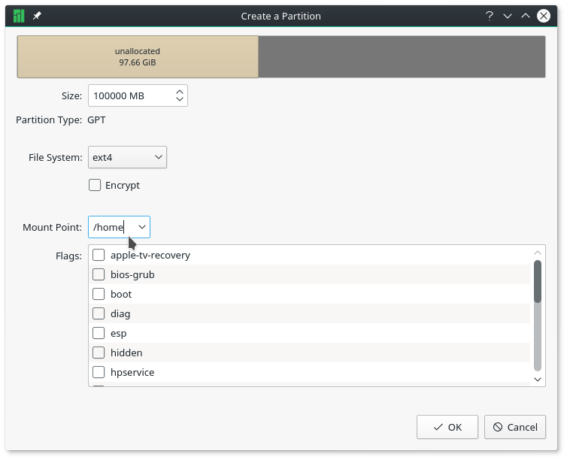This screenshot has width=567, height=460.
Task: Increase partition size with up arrow
Action: coord(179,92)
